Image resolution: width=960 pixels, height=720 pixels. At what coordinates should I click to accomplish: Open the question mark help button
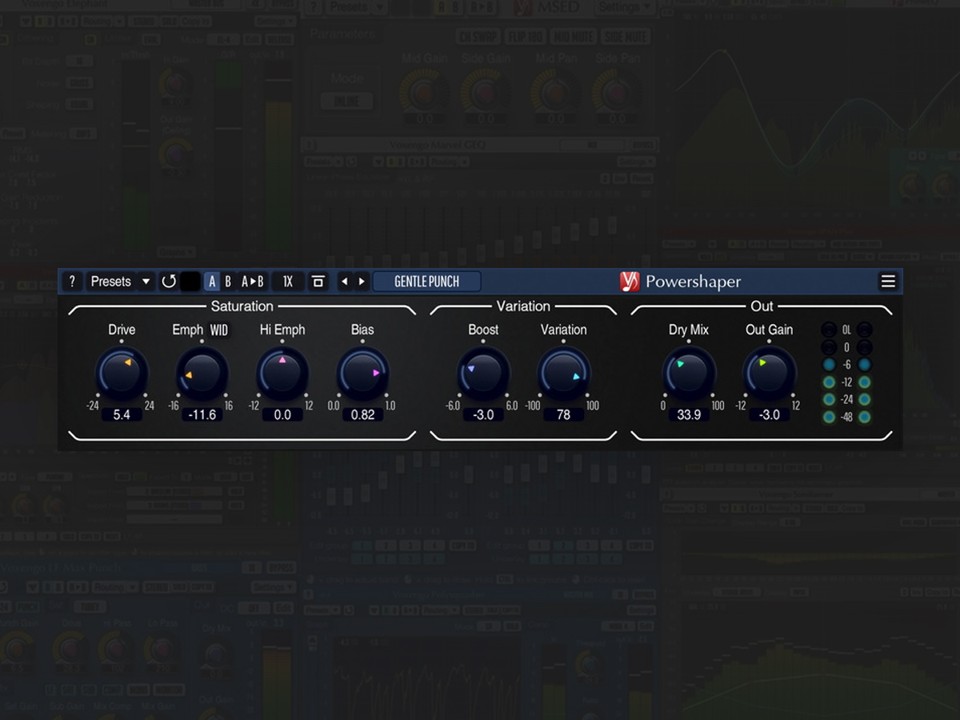pyautogui.click(x=72, y=282)
